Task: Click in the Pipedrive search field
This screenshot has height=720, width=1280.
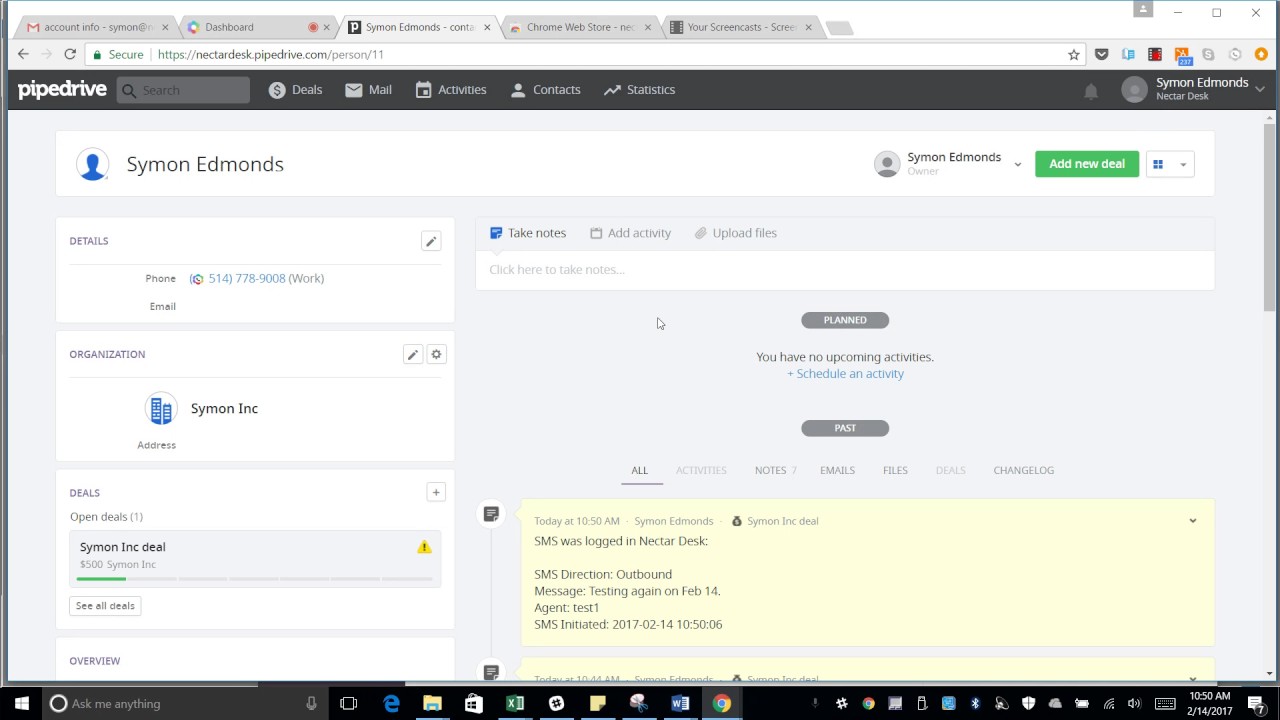Action: 183,90
